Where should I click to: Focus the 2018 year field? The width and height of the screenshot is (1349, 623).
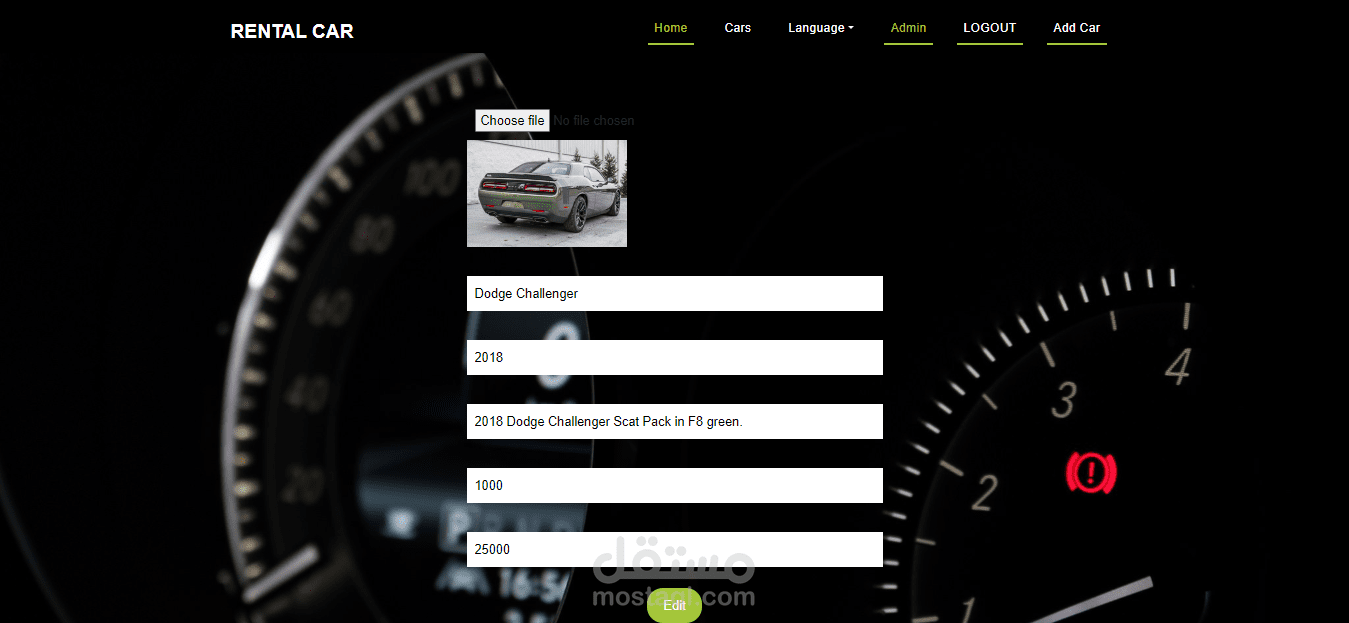pos(675,357)
